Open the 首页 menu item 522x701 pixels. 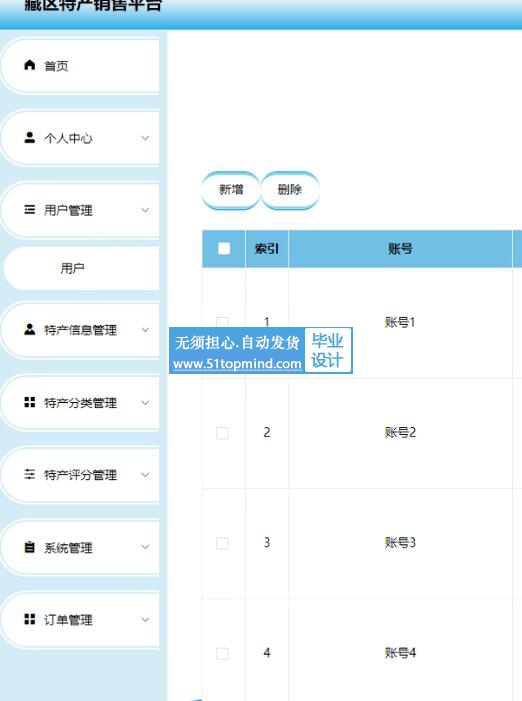click(x=80, y=66)
